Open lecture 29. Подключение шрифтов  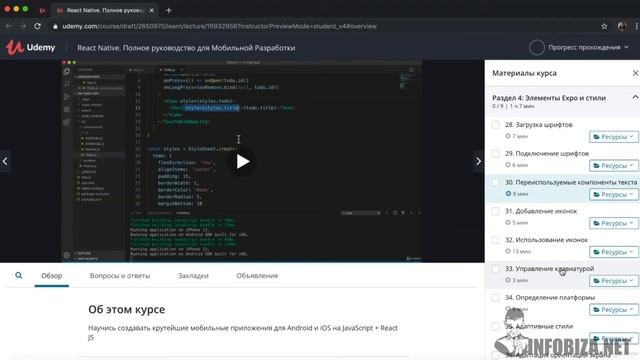547,153
